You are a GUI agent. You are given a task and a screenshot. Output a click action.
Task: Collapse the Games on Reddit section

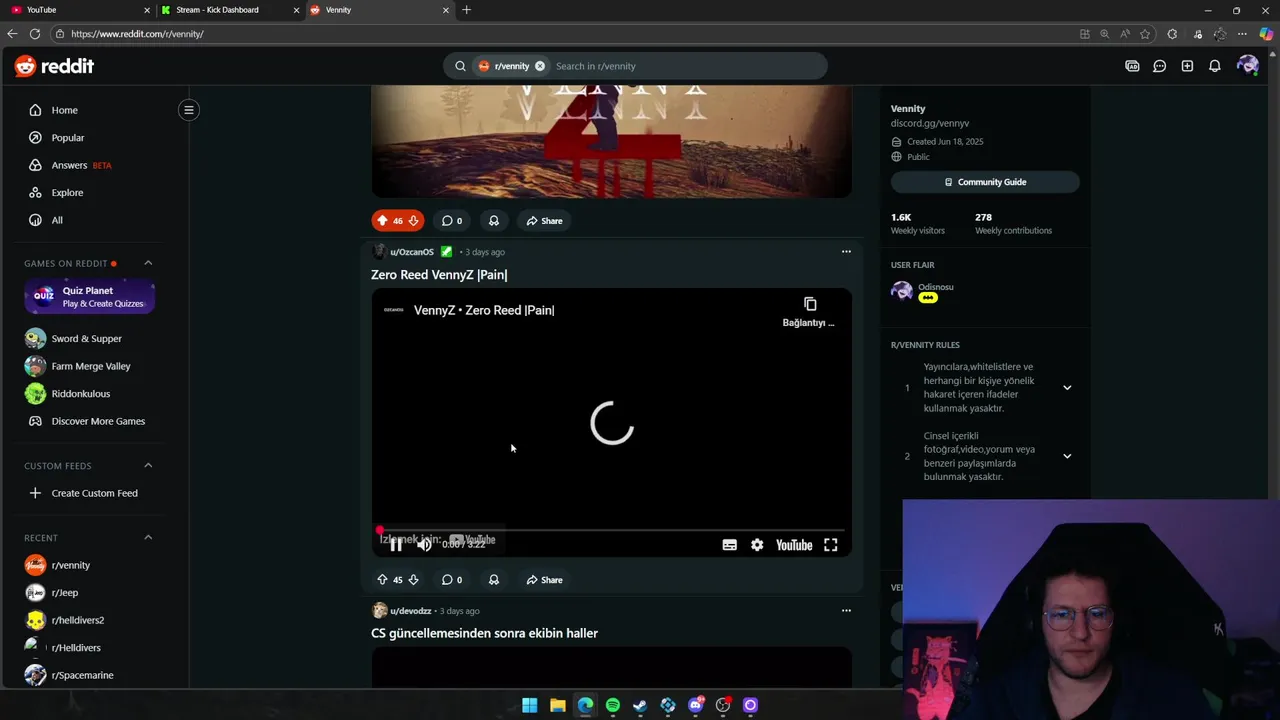(x=148, y=263)
